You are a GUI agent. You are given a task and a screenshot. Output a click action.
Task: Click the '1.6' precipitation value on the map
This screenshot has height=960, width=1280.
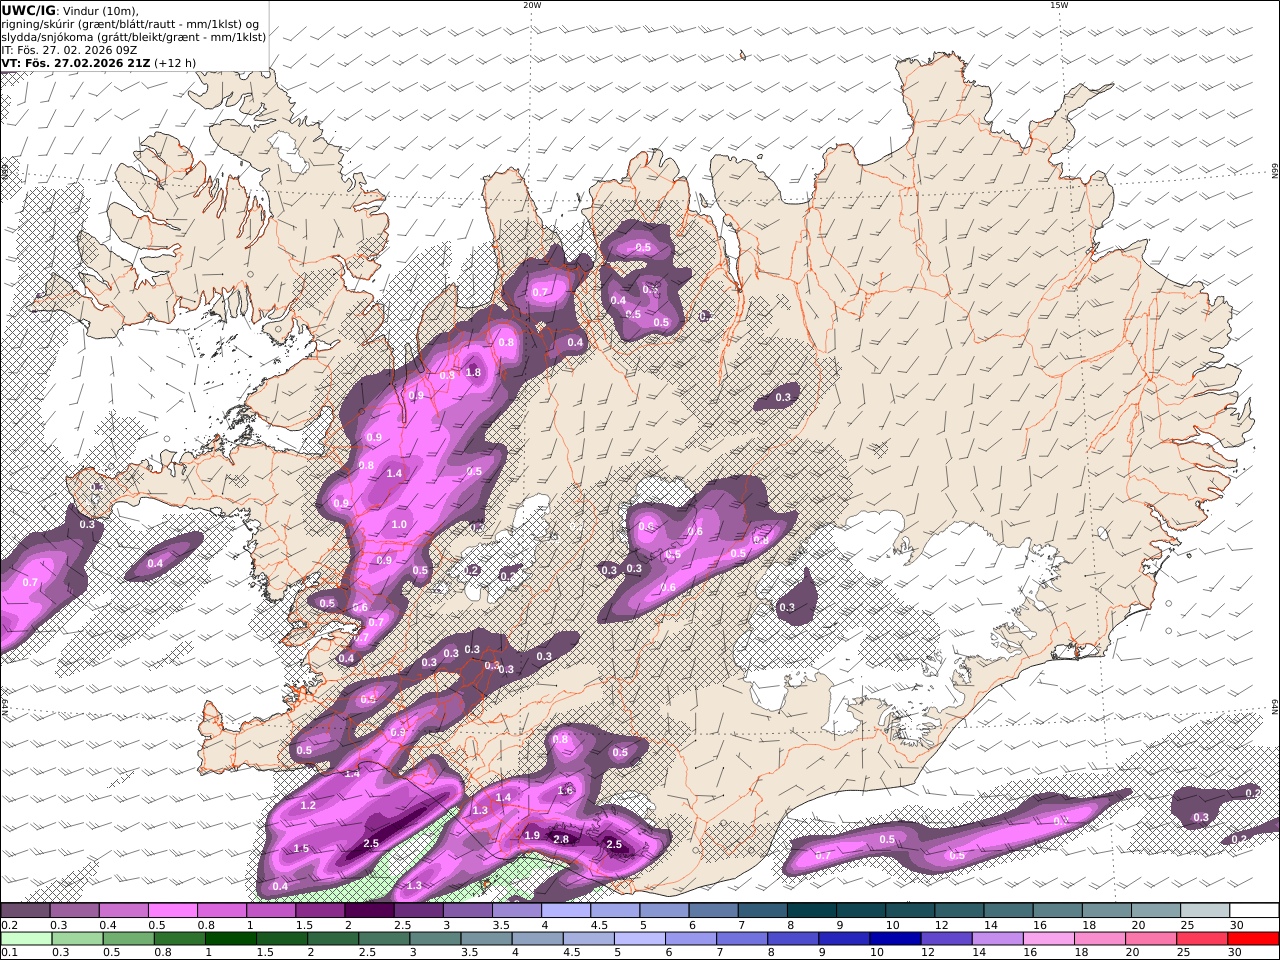click(565, 790)
